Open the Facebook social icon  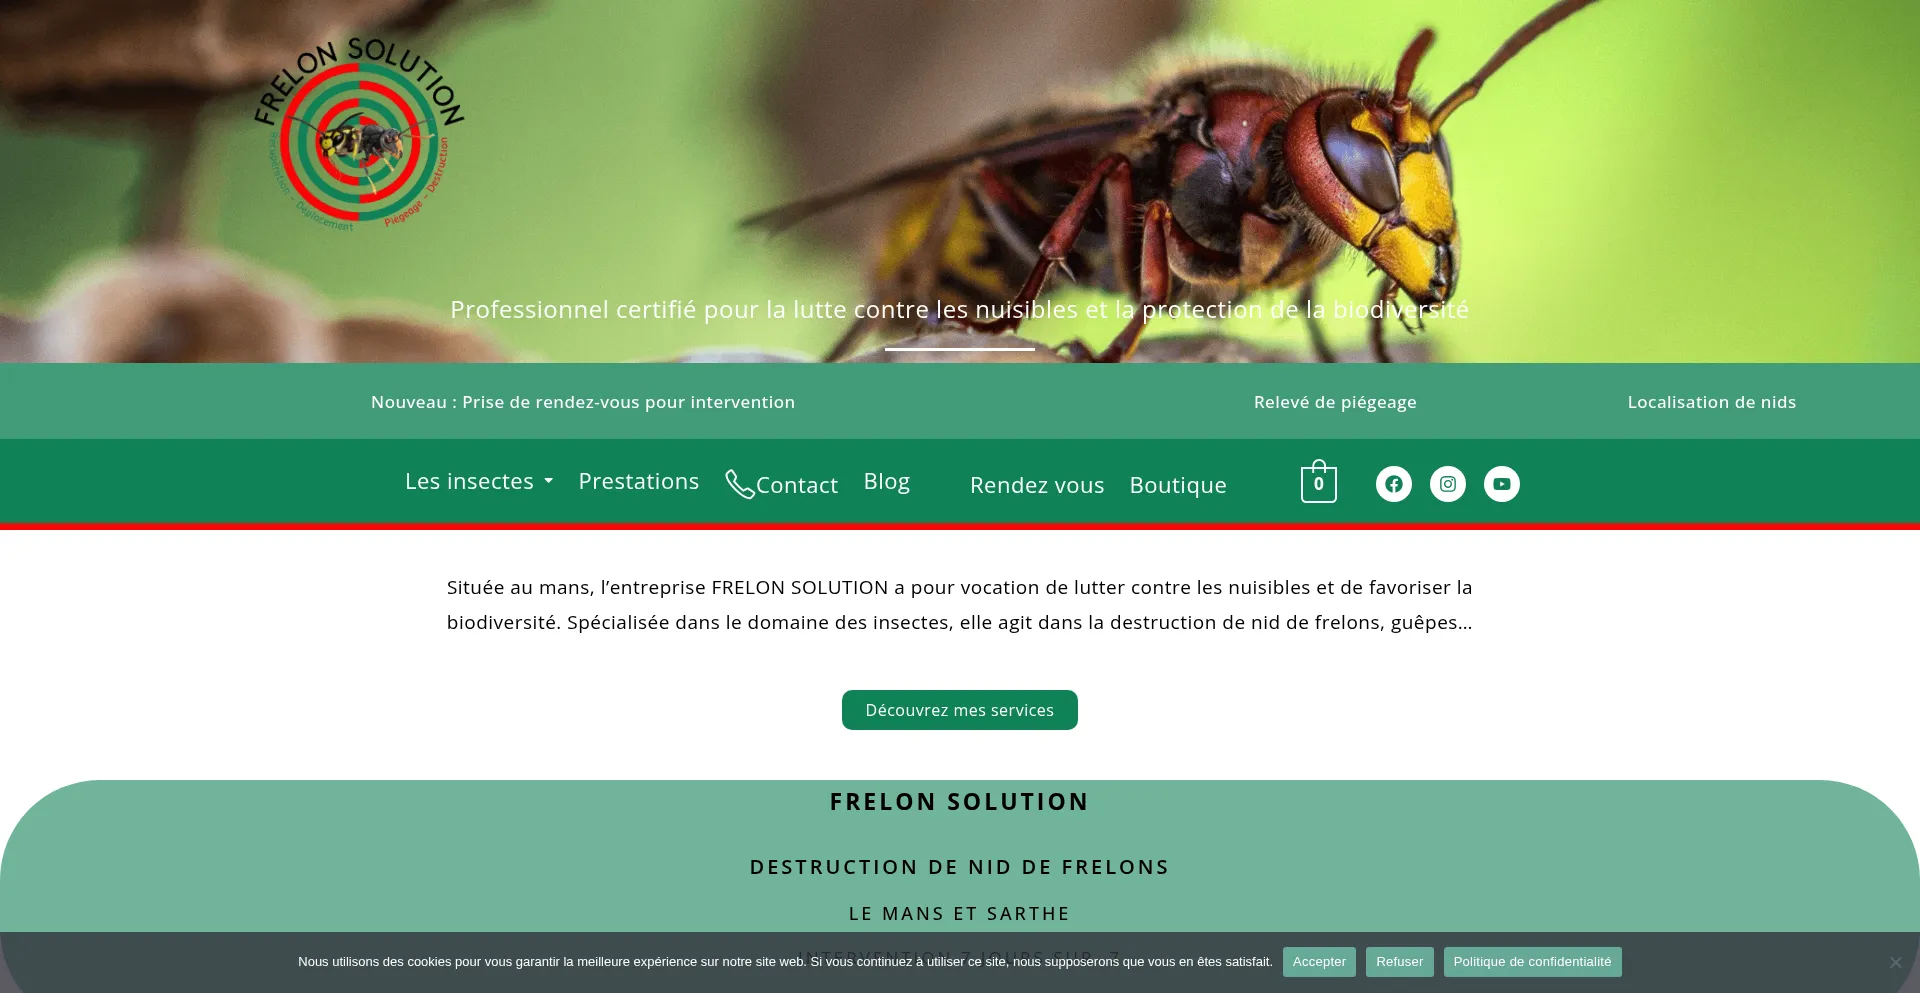pos(1393,484)
